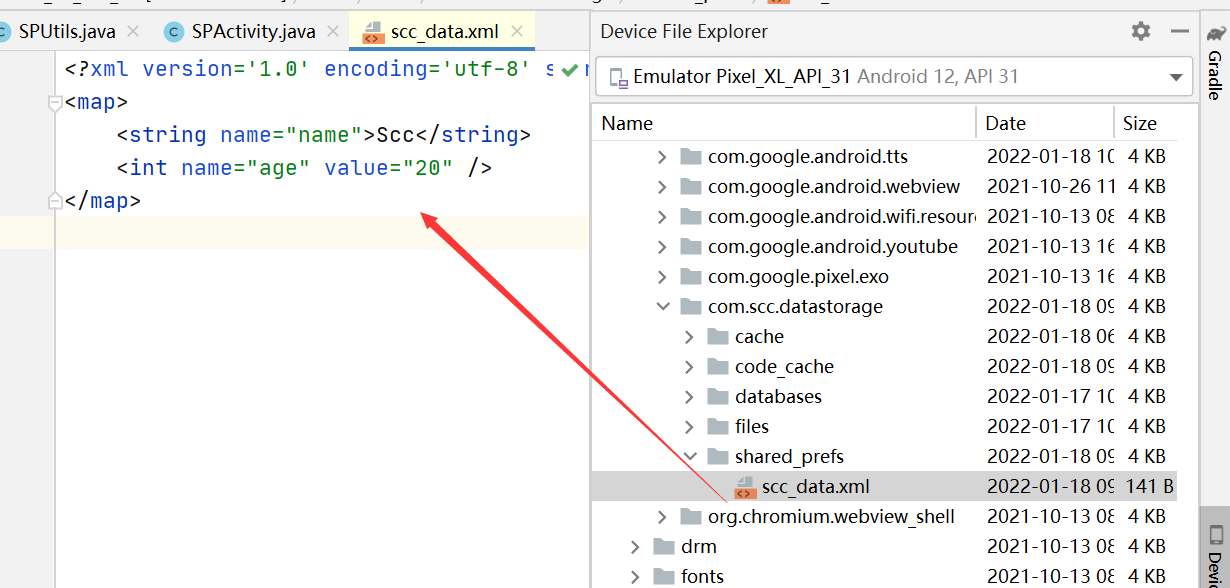Open the Gradle side tool window
The height and width of the screenshot is (588, 1230).
click(1214, 62)
